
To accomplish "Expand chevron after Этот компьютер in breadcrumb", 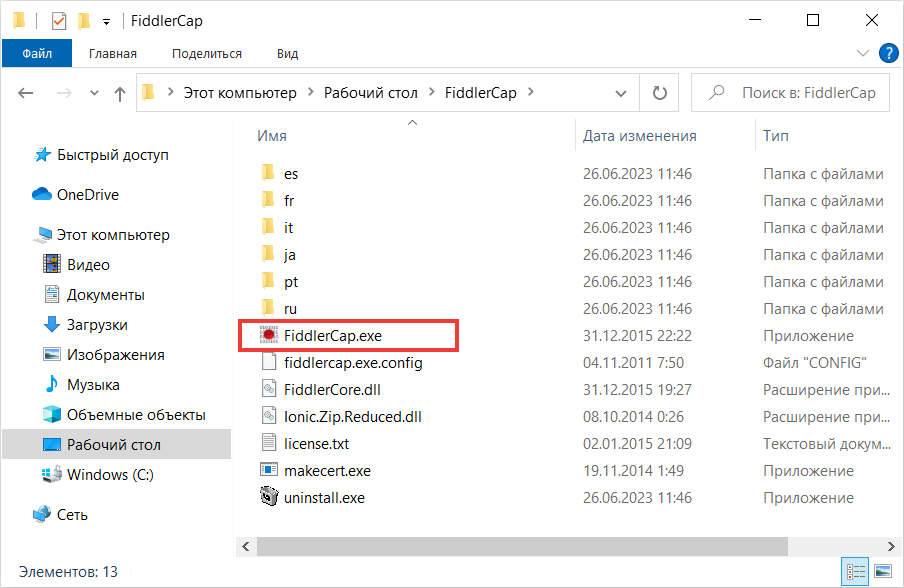I will 310,92.
